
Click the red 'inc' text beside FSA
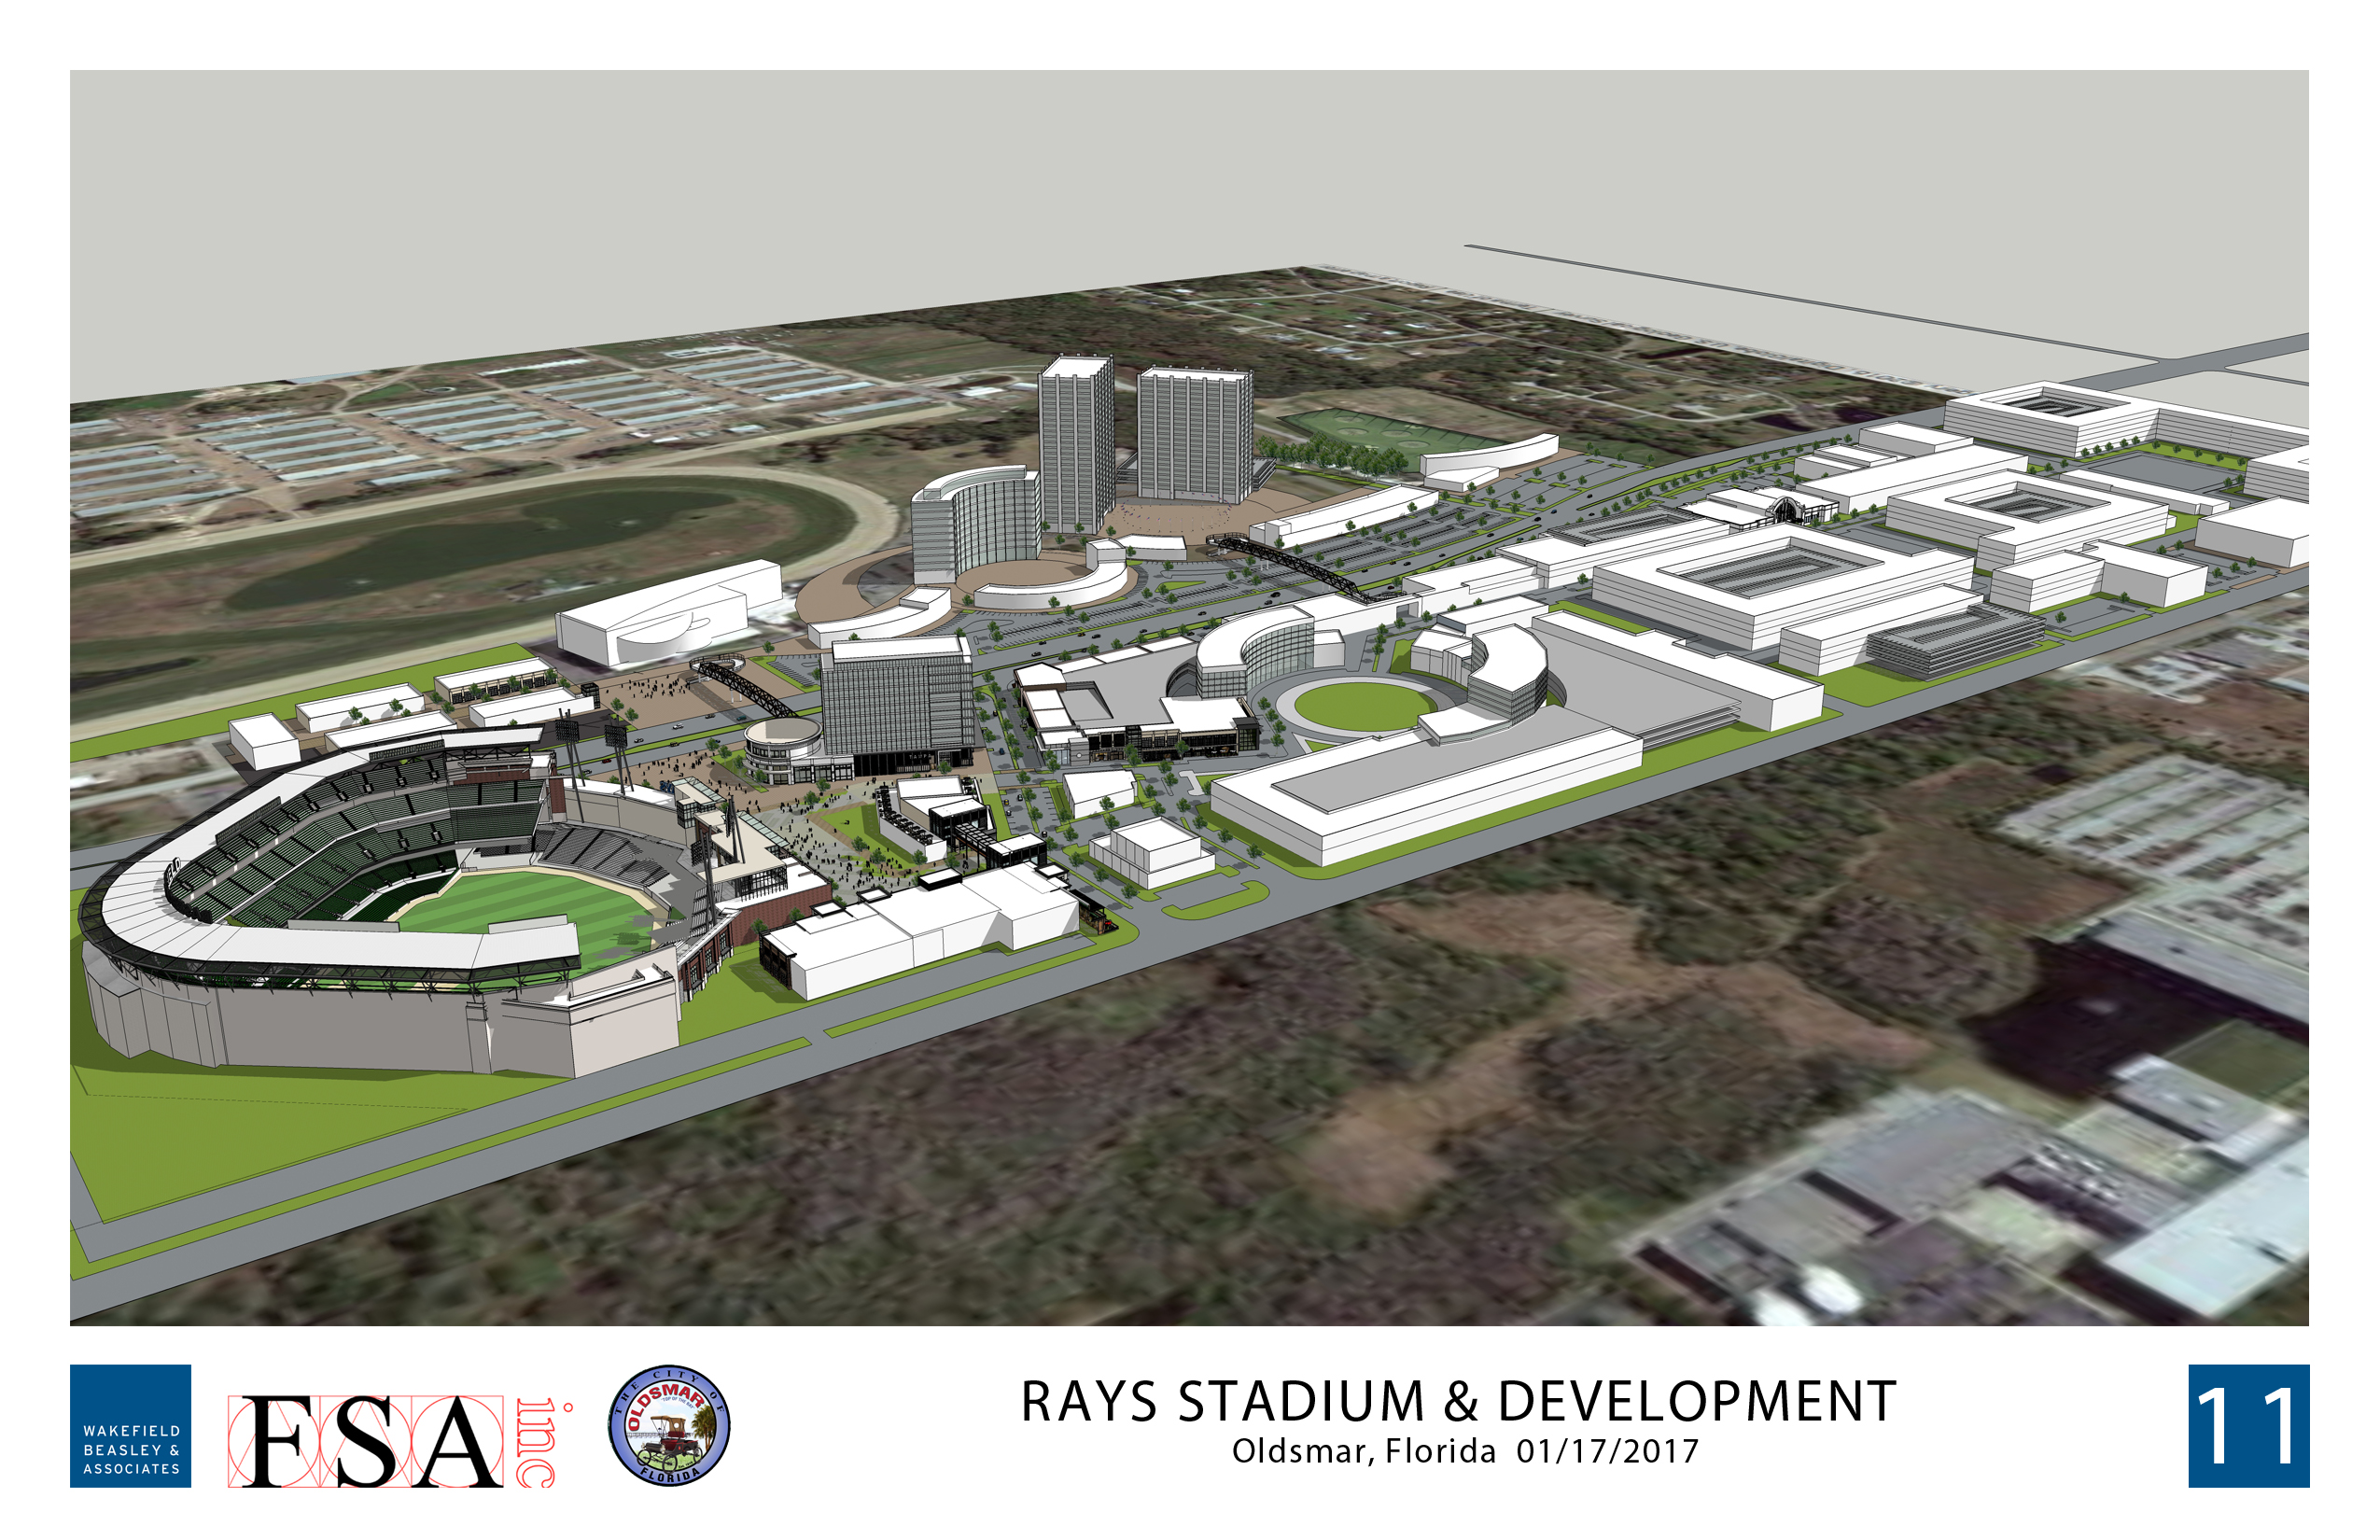pyautogui.click(x=537, y=1442)
